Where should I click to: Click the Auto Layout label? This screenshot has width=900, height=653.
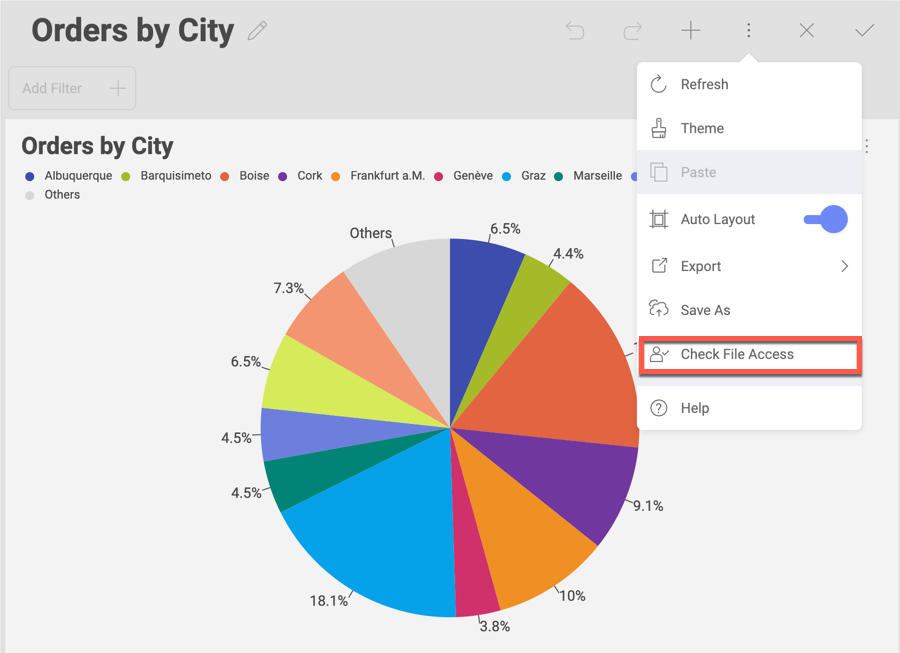(x=717, y=219)
